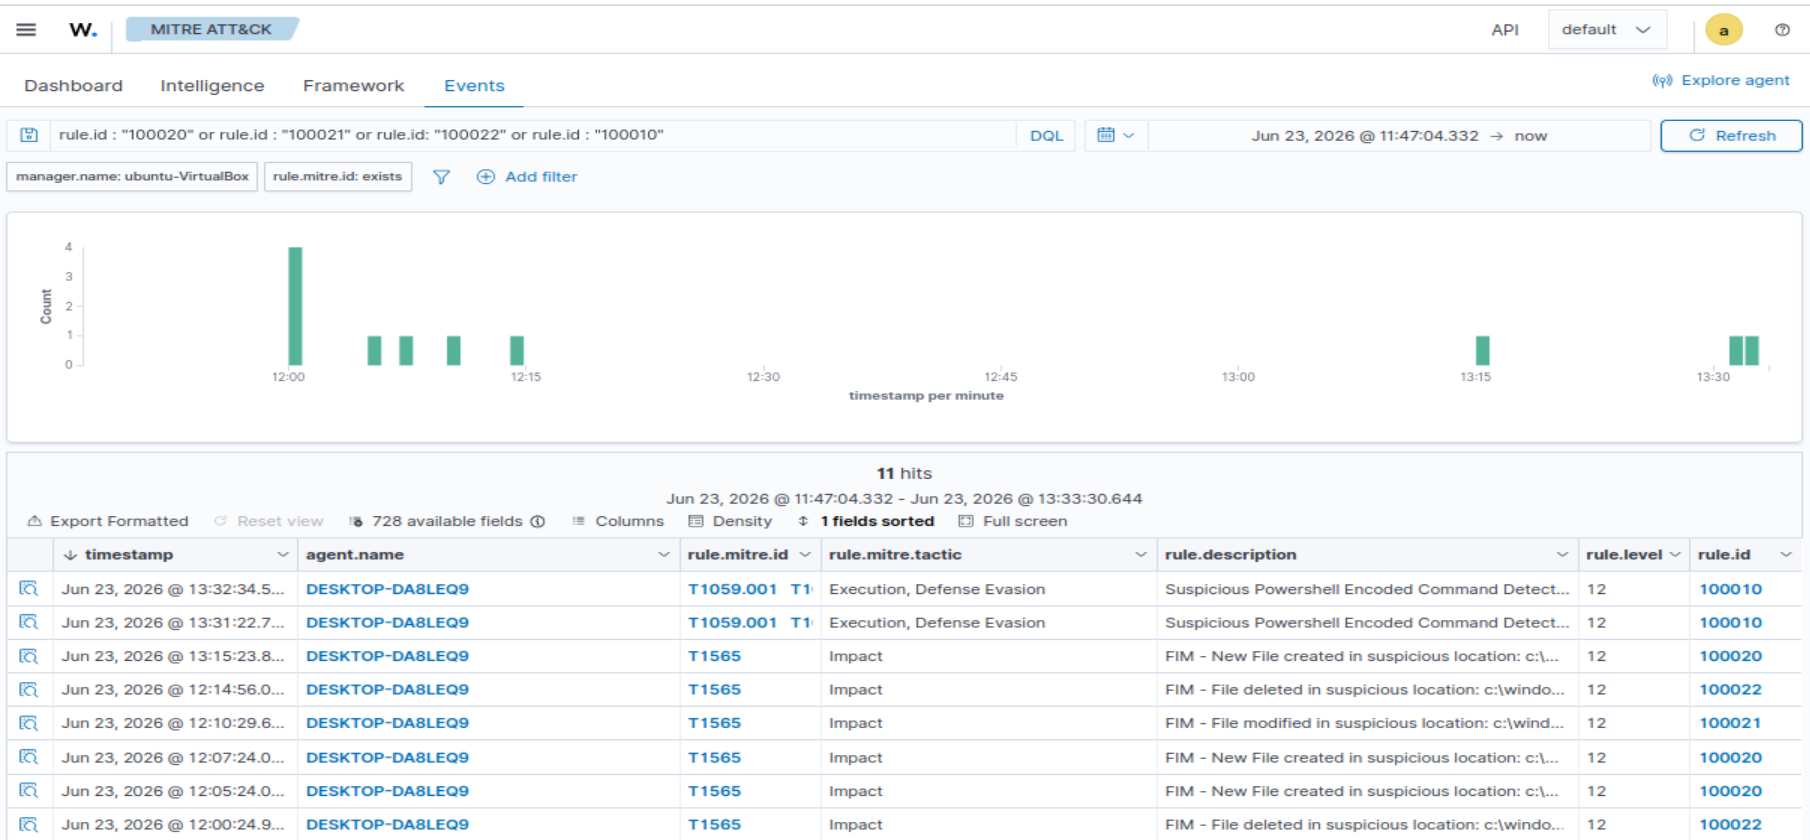Open rule 100021 link

tap(1730, 723)
